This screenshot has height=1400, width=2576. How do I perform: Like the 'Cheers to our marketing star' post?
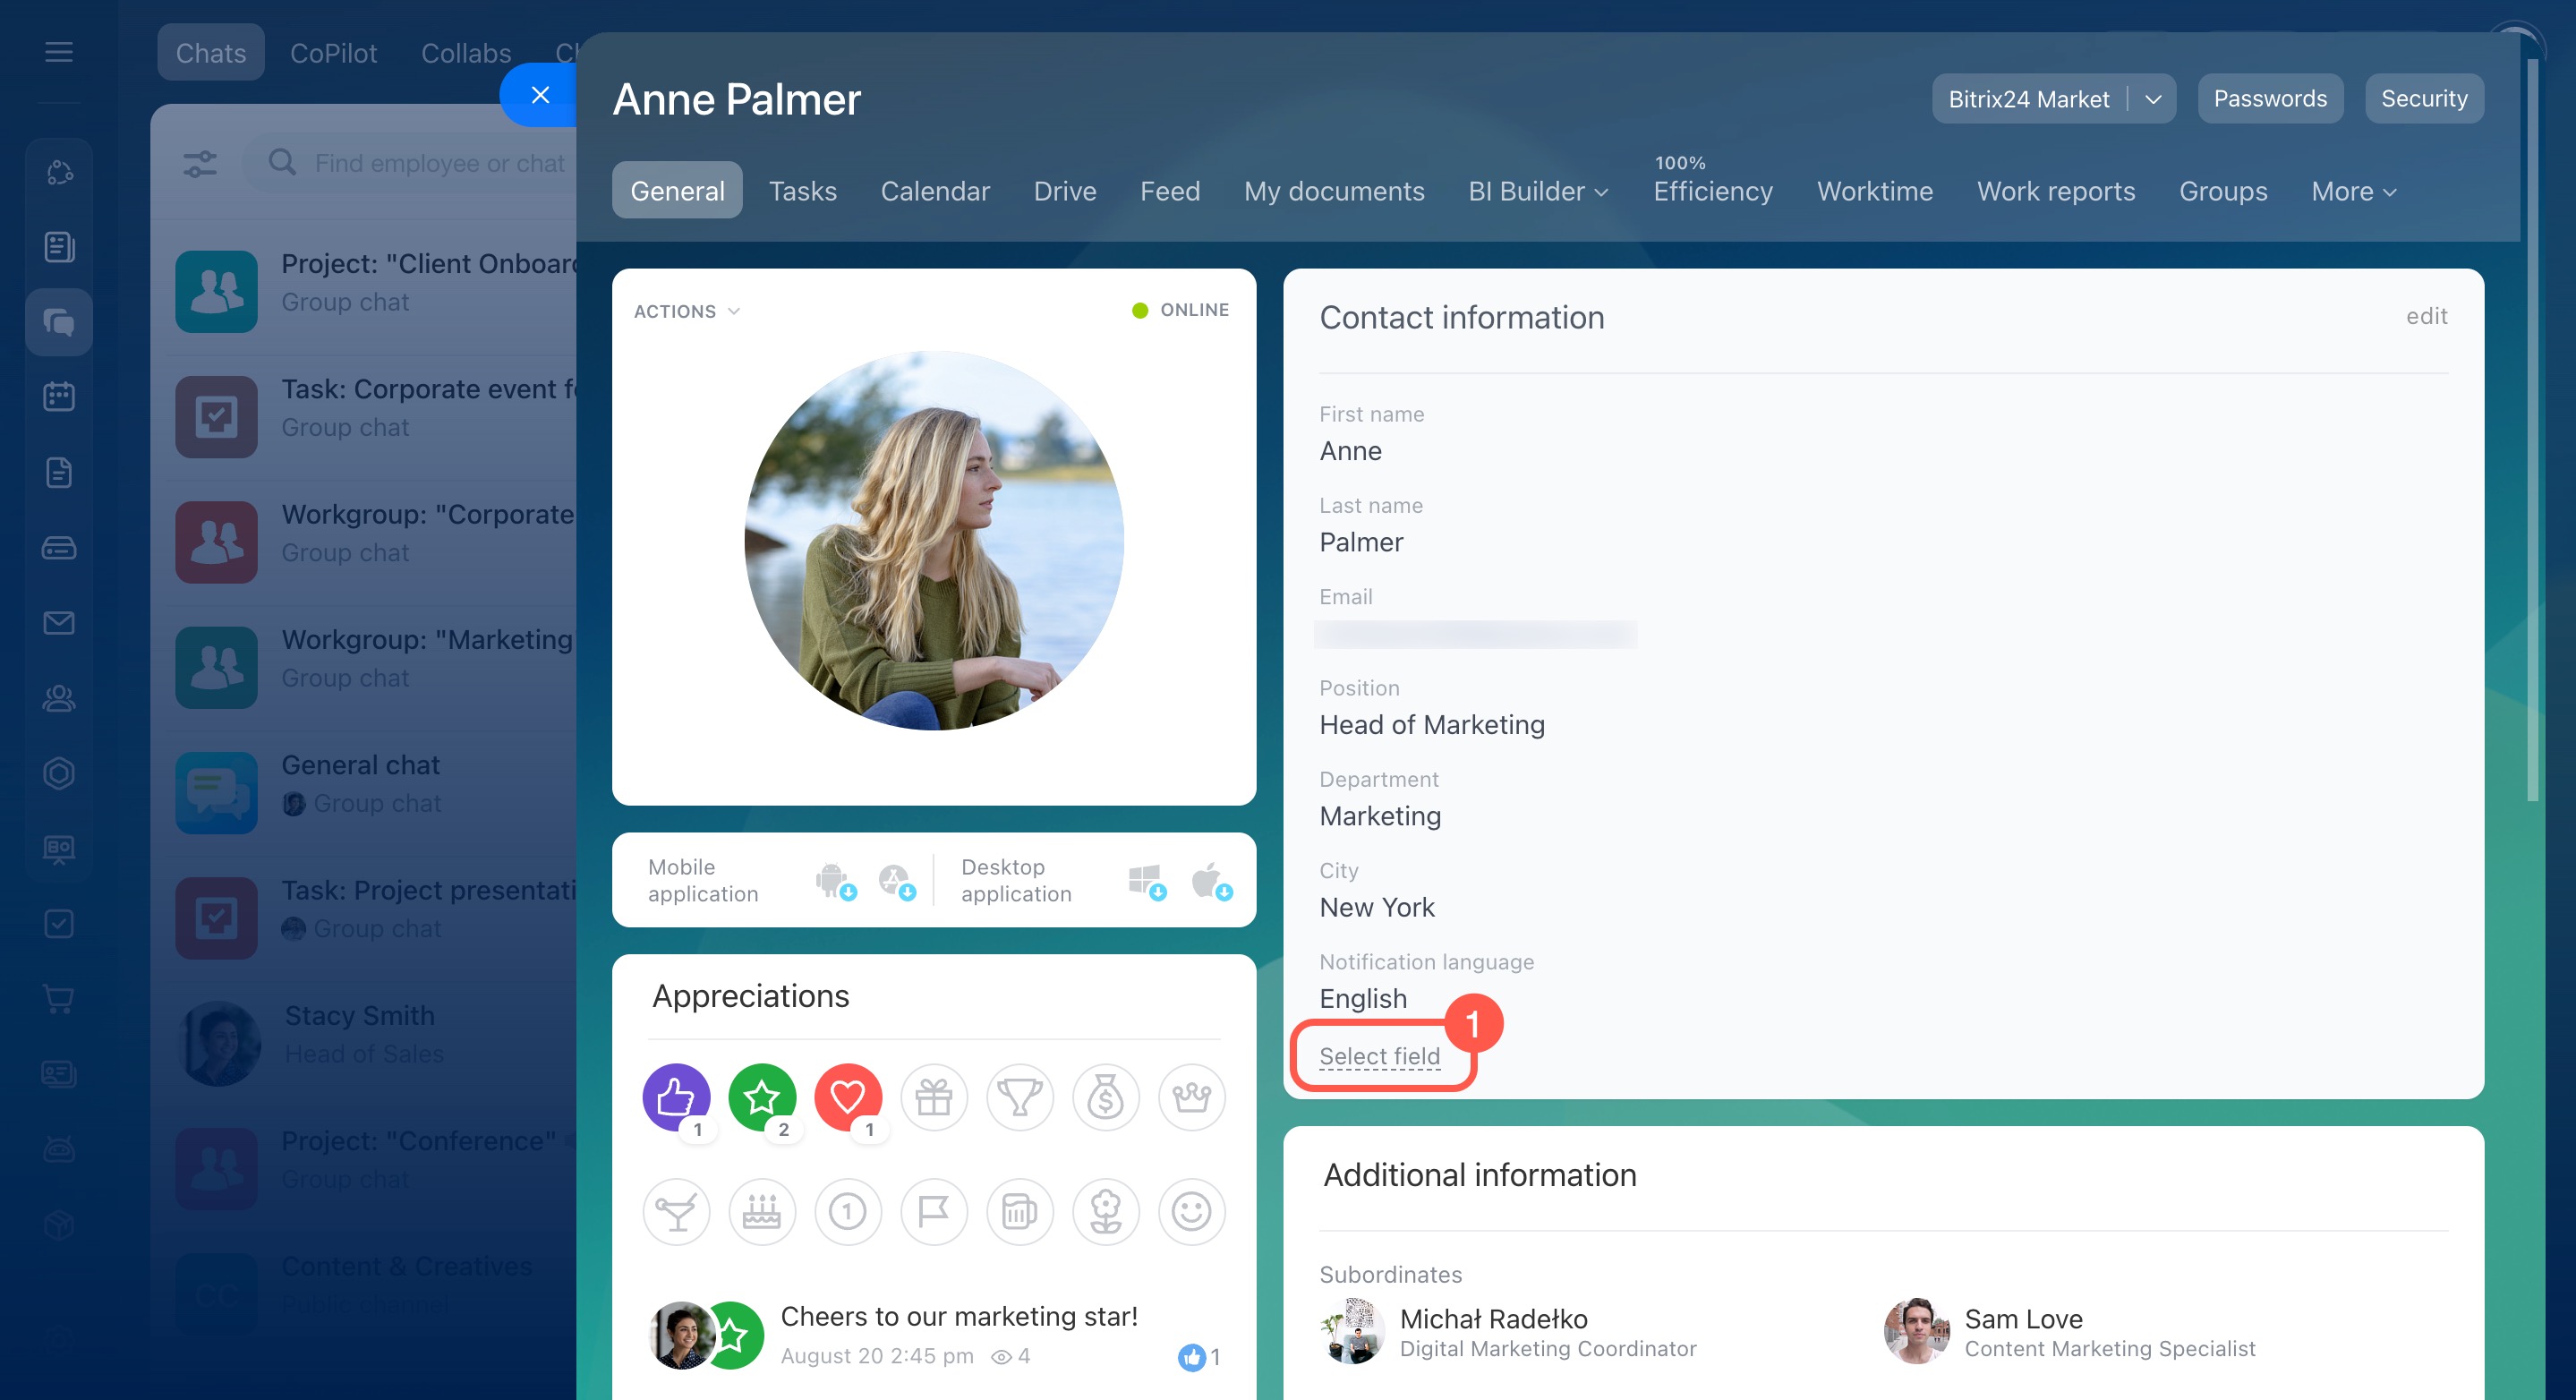(1191, 1357)
